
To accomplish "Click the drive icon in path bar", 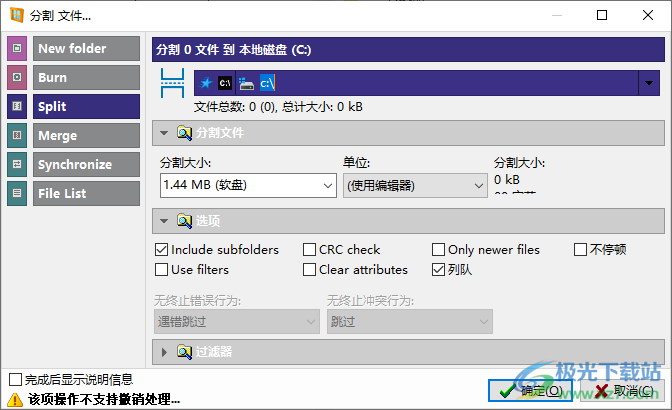I will (246, 83).
